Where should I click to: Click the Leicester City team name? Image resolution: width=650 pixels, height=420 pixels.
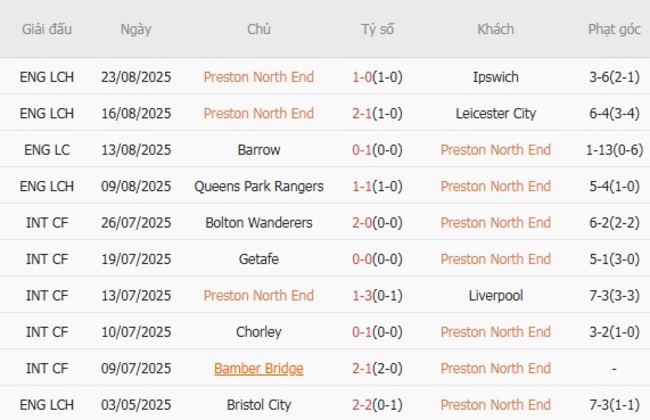coord(495,113)
